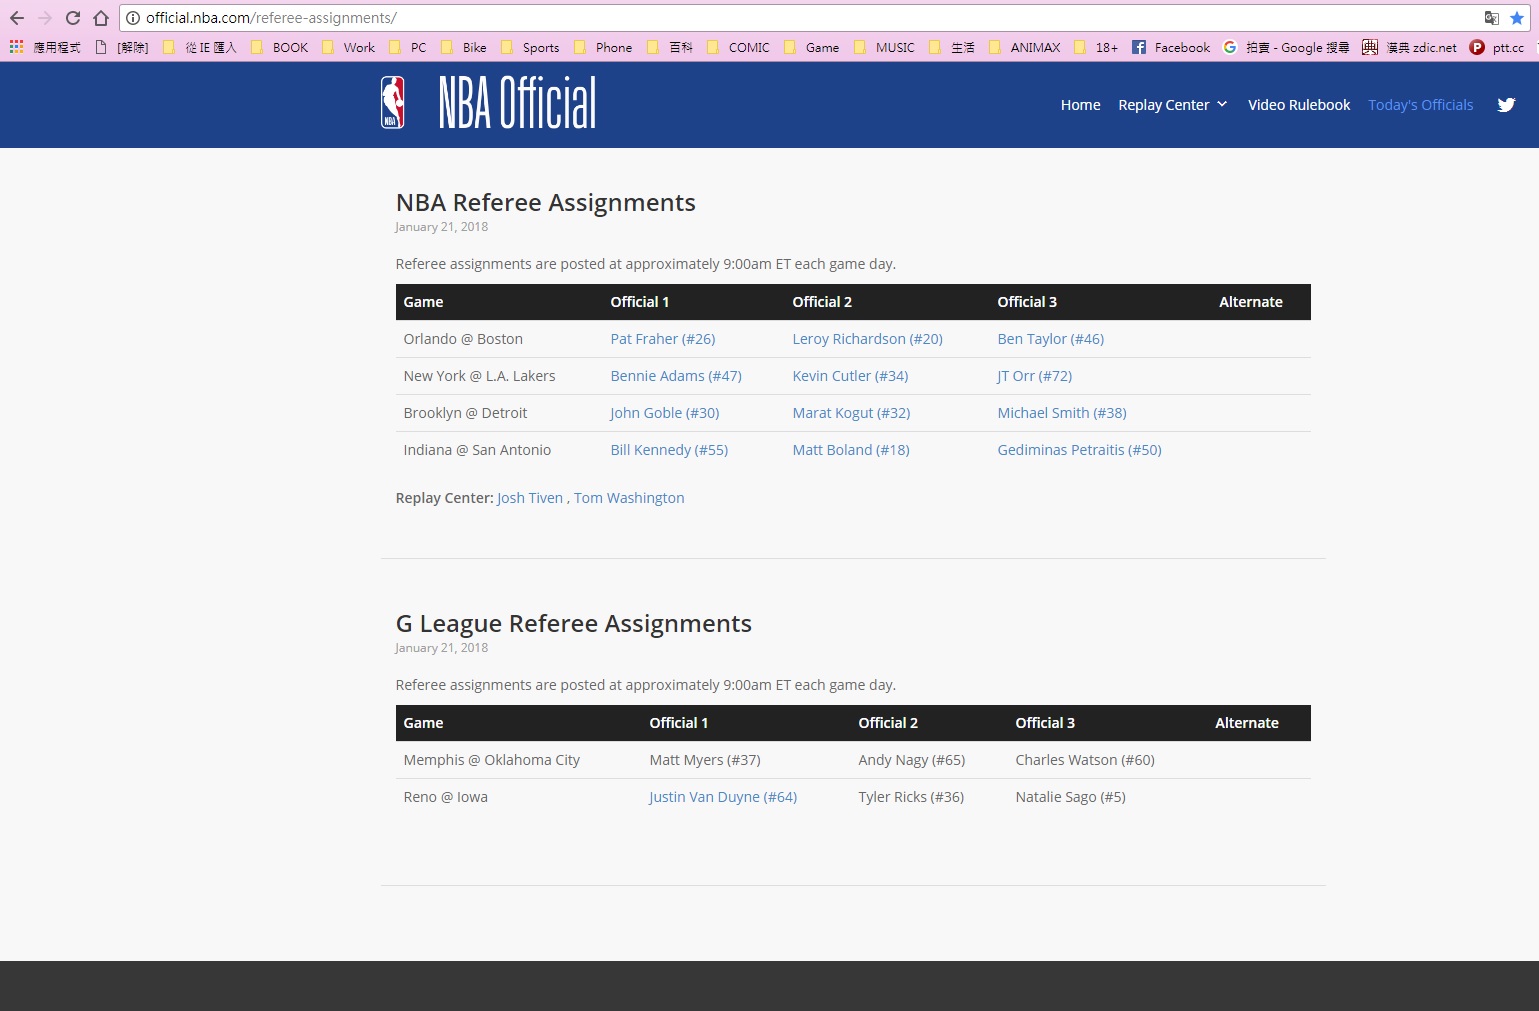This screenshot has height=1011, width=1539.
Task: Reload the page with refresh icon
Action: point(73,18)
